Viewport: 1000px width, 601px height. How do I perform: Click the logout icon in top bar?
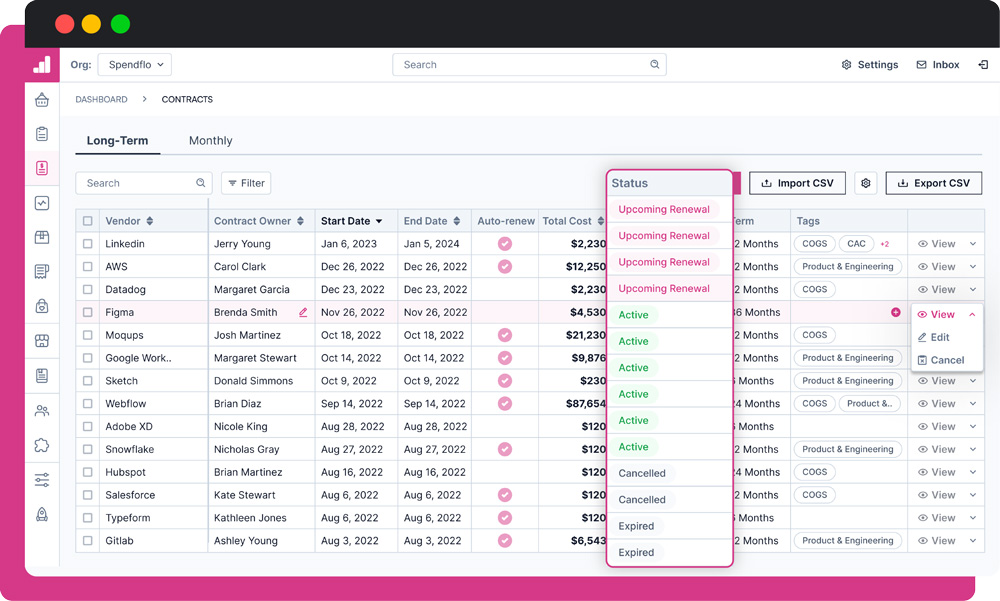[983, 64]
